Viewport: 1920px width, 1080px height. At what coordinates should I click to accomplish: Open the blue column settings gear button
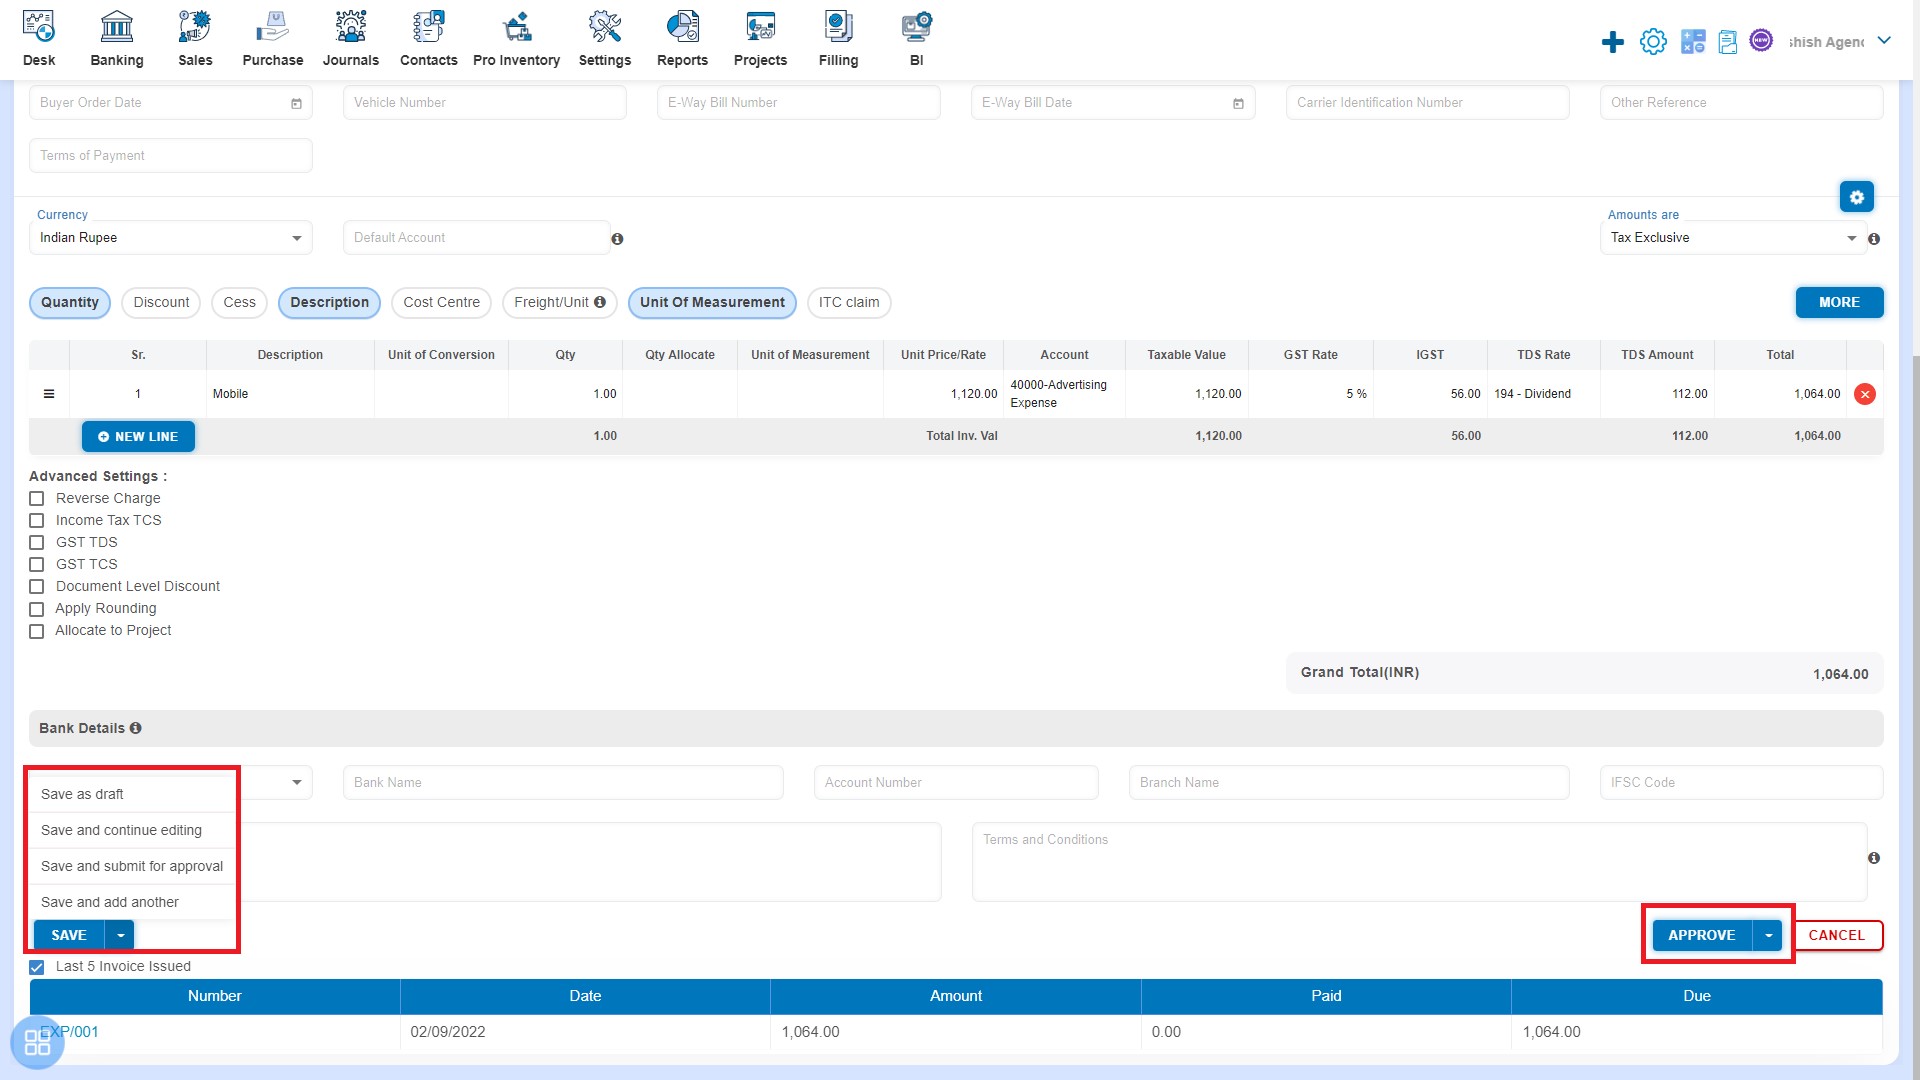(x=1857, y=197)
